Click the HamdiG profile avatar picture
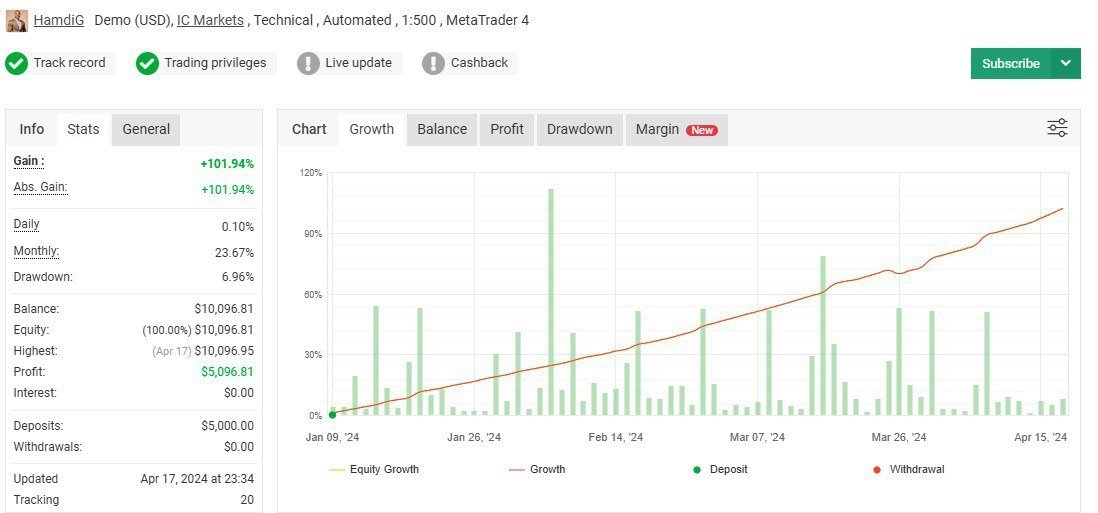 tap(17, 20)
